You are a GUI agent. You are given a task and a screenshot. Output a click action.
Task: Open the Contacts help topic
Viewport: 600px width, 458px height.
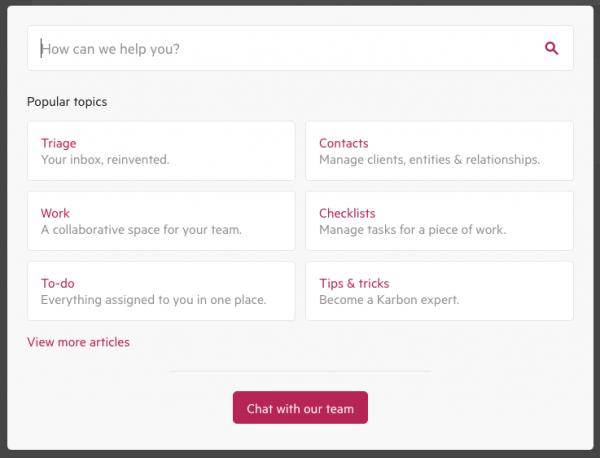(343, 143)
